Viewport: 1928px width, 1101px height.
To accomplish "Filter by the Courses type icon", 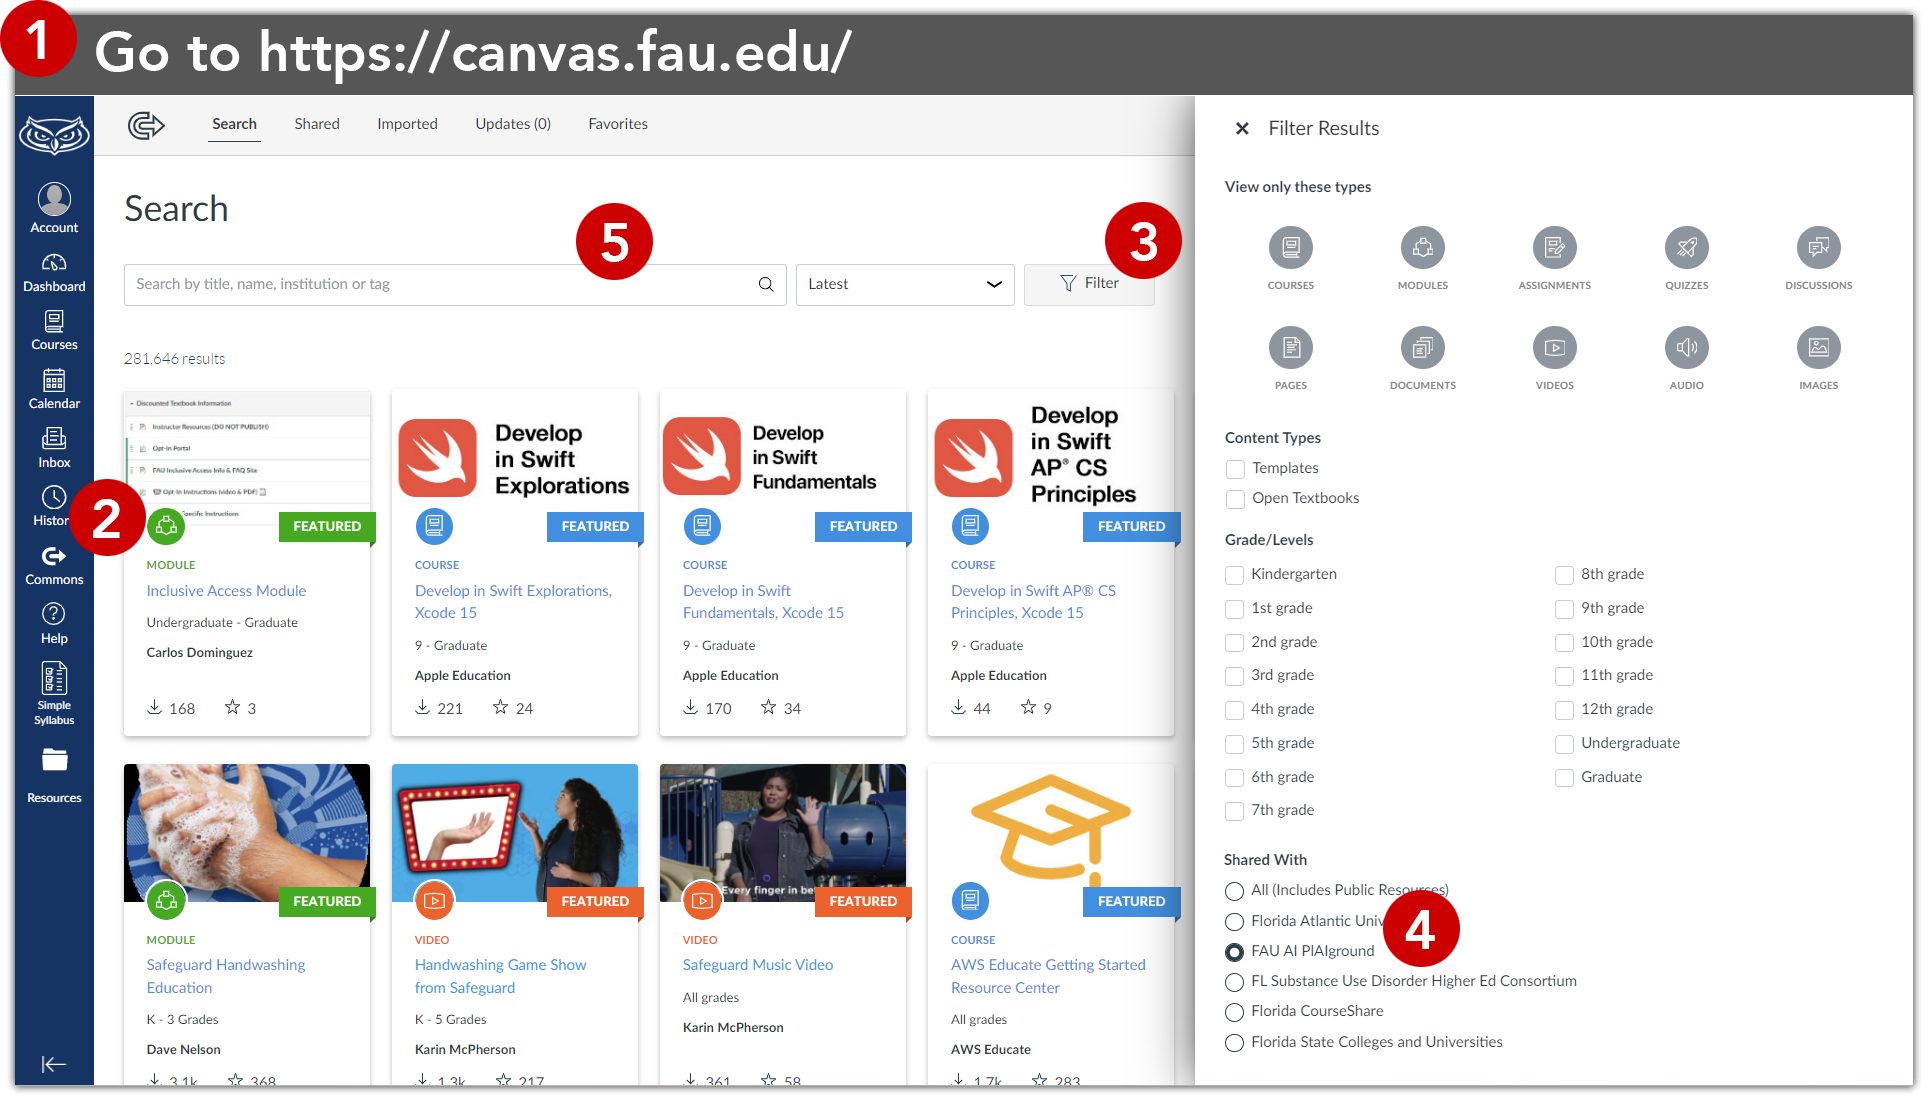I will (x=1290, y=248).
